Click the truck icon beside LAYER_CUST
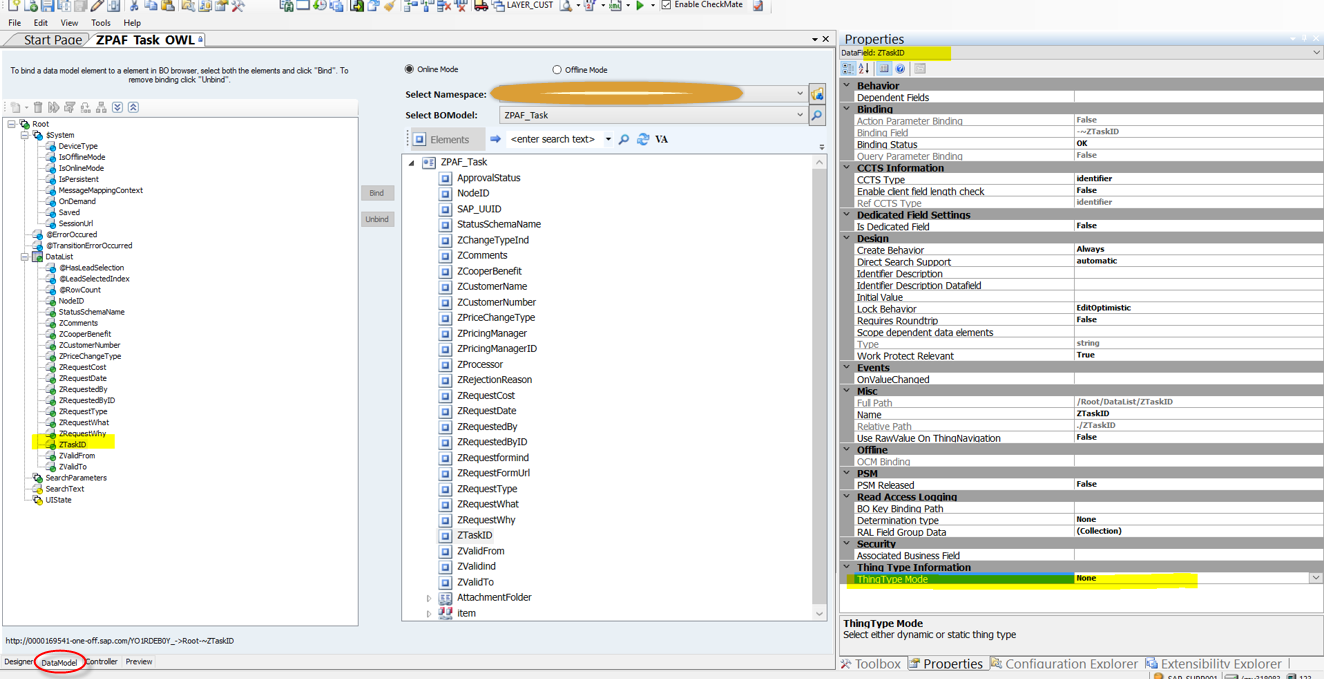1330x679 pixels. (480, 6)
